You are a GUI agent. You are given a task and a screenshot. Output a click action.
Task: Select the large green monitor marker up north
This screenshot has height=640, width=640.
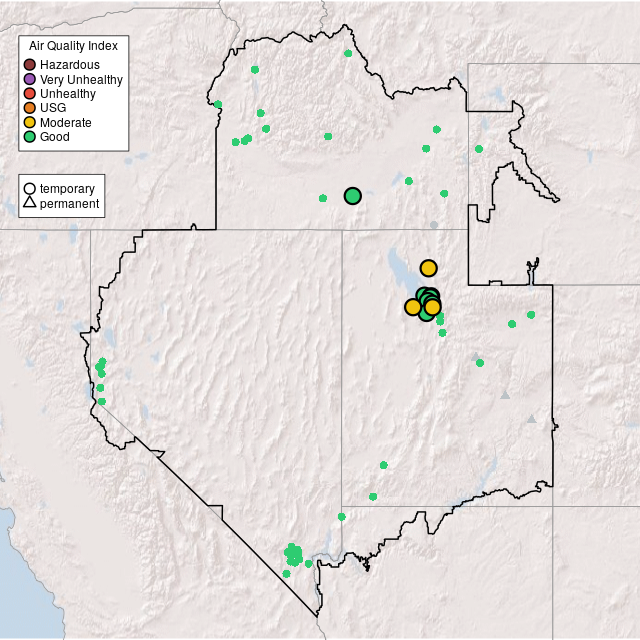point(352,196)
